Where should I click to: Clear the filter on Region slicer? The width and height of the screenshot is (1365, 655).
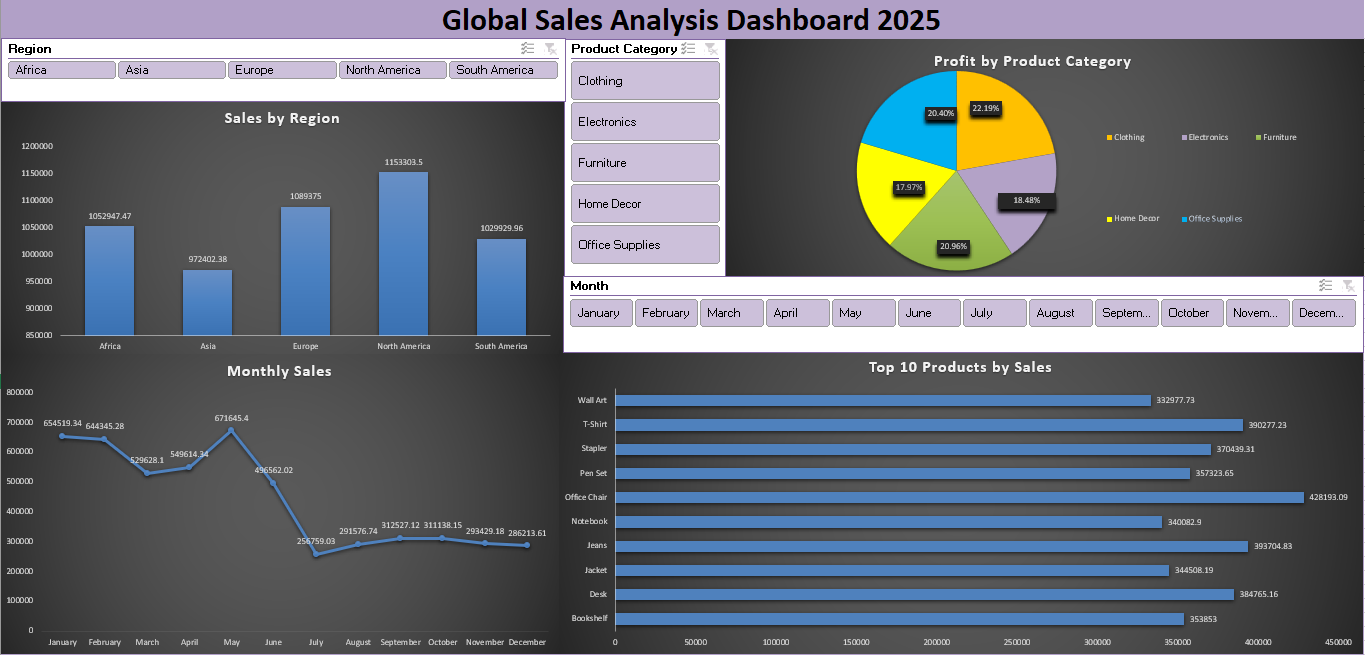pyautogui.click(x=550, y=49)
